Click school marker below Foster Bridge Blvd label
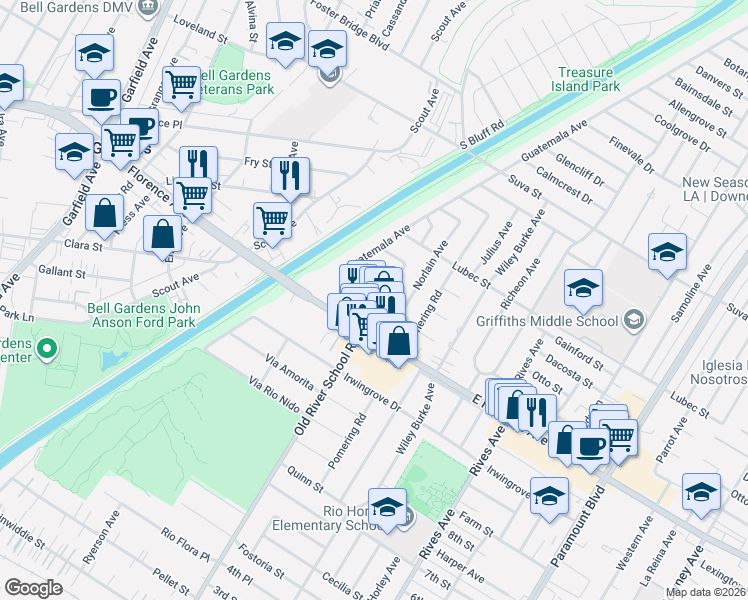This screenshot has height=600, width=748. tap(327, 50)
